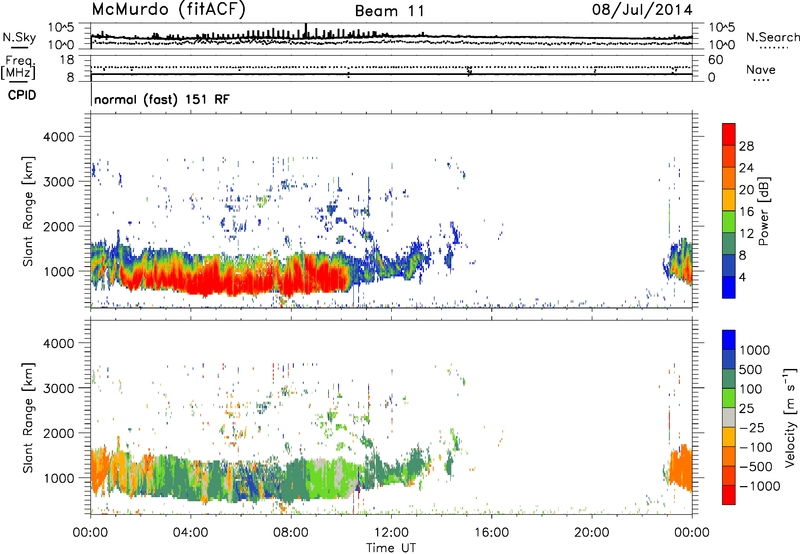Click the red bottom swatch of Velocity colorbar
Image resolution: width=800 pixels, height=554 pixels.
[729, 495]
